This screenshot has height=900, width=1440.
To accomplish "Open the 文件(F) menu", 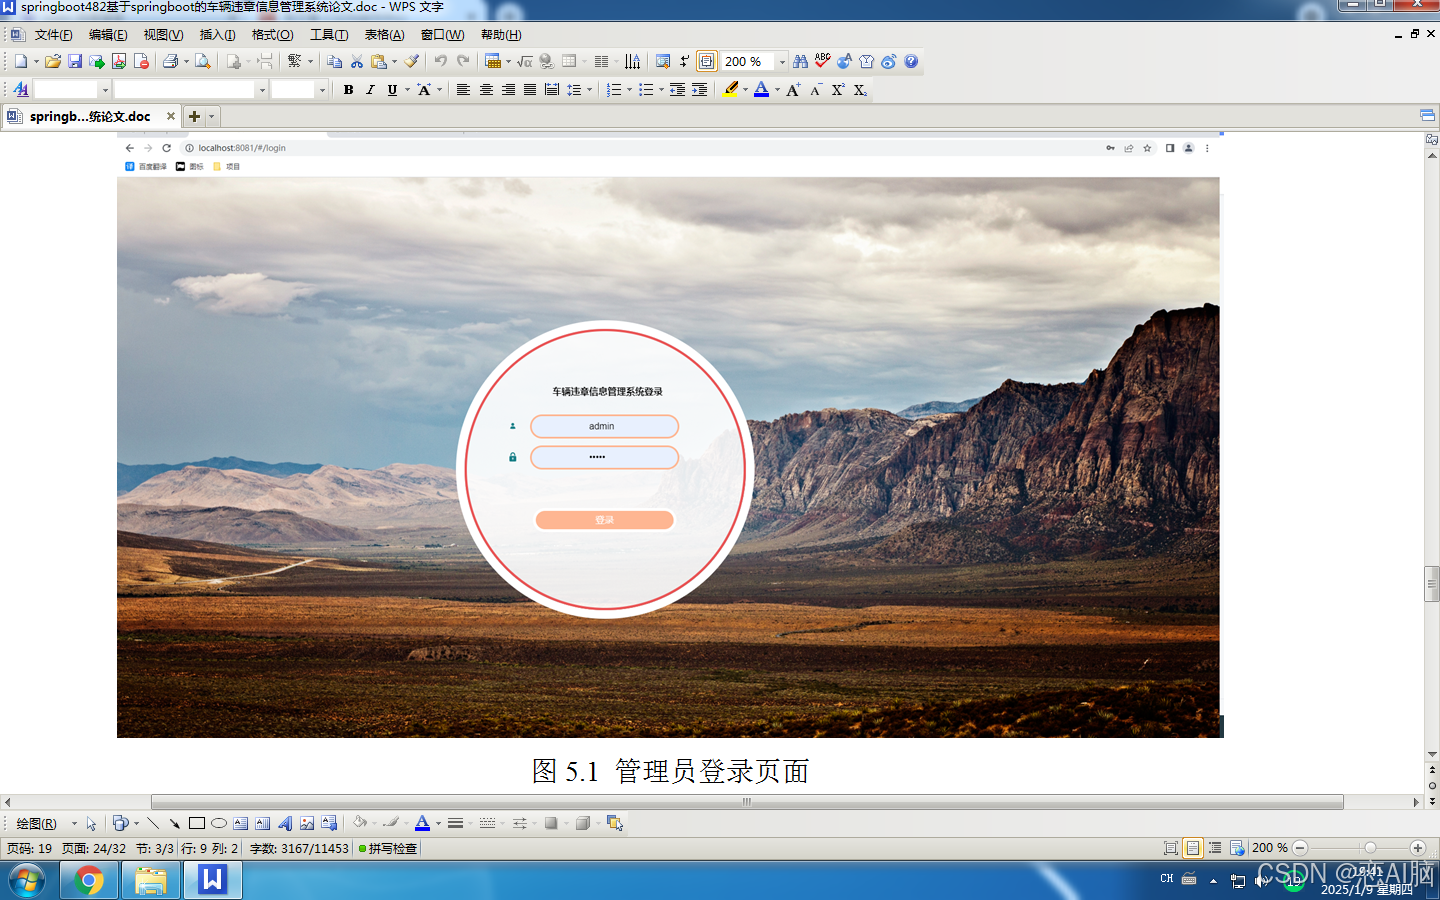I will [x=54, y=34].
